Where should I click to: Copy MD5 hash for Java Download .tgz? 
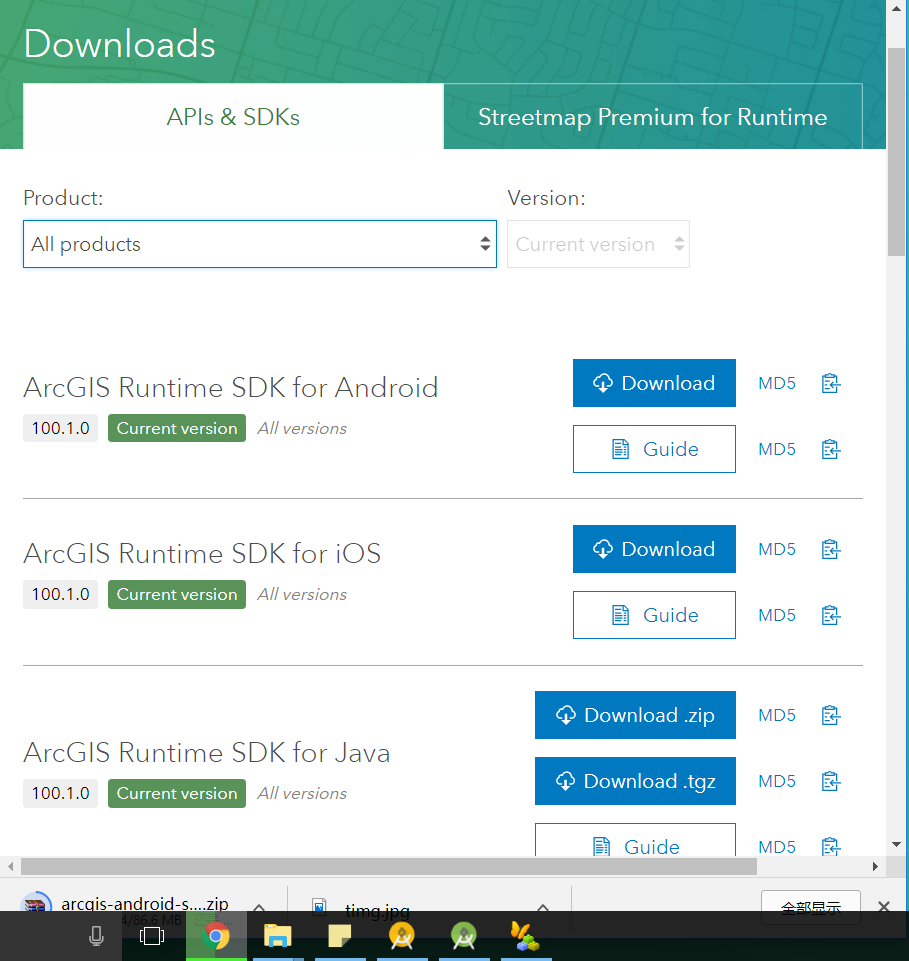pos(830,781)
